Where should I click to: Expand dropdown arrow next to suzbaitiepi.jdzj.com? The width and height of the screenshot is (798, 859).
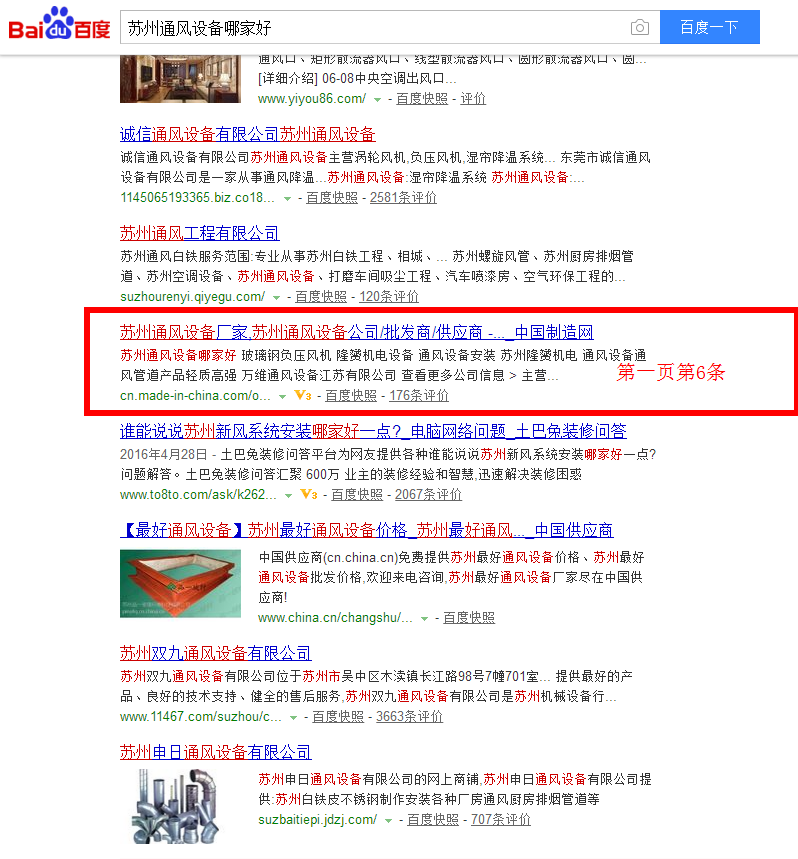click(x=388, y=821)
